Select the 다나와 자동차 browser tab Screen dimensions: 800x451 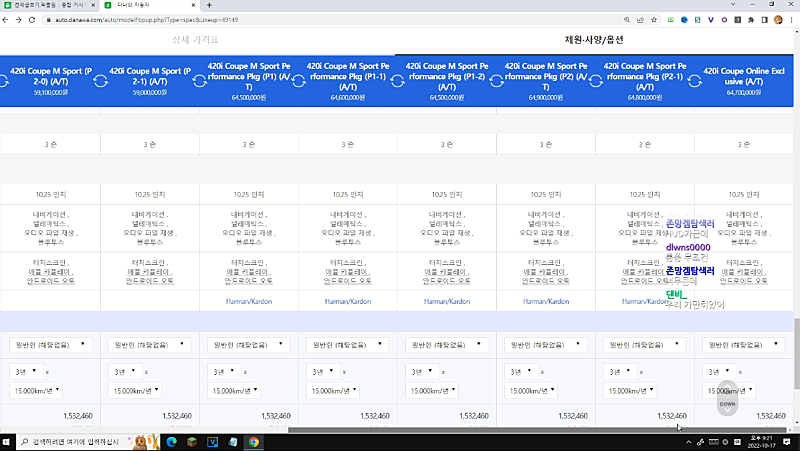[148, 5]
